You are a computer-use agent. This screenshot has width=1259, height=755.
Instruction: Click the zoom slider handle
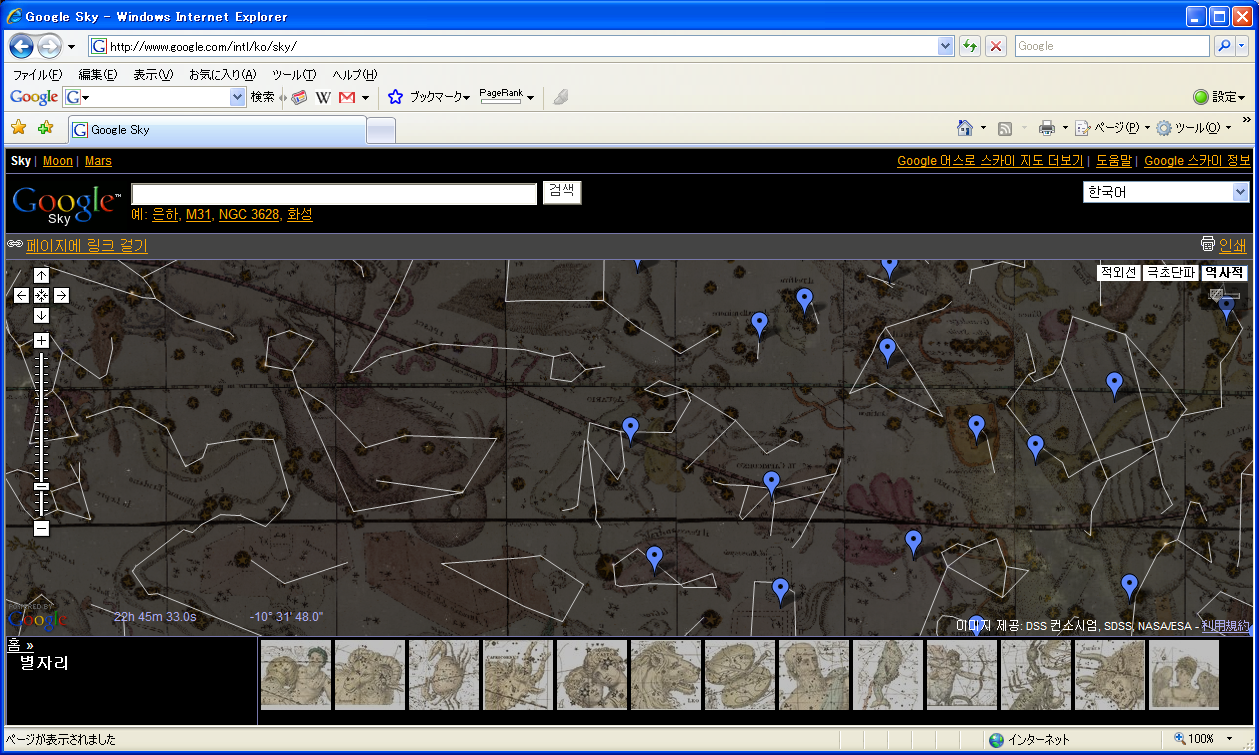click(x=41, y=486)
